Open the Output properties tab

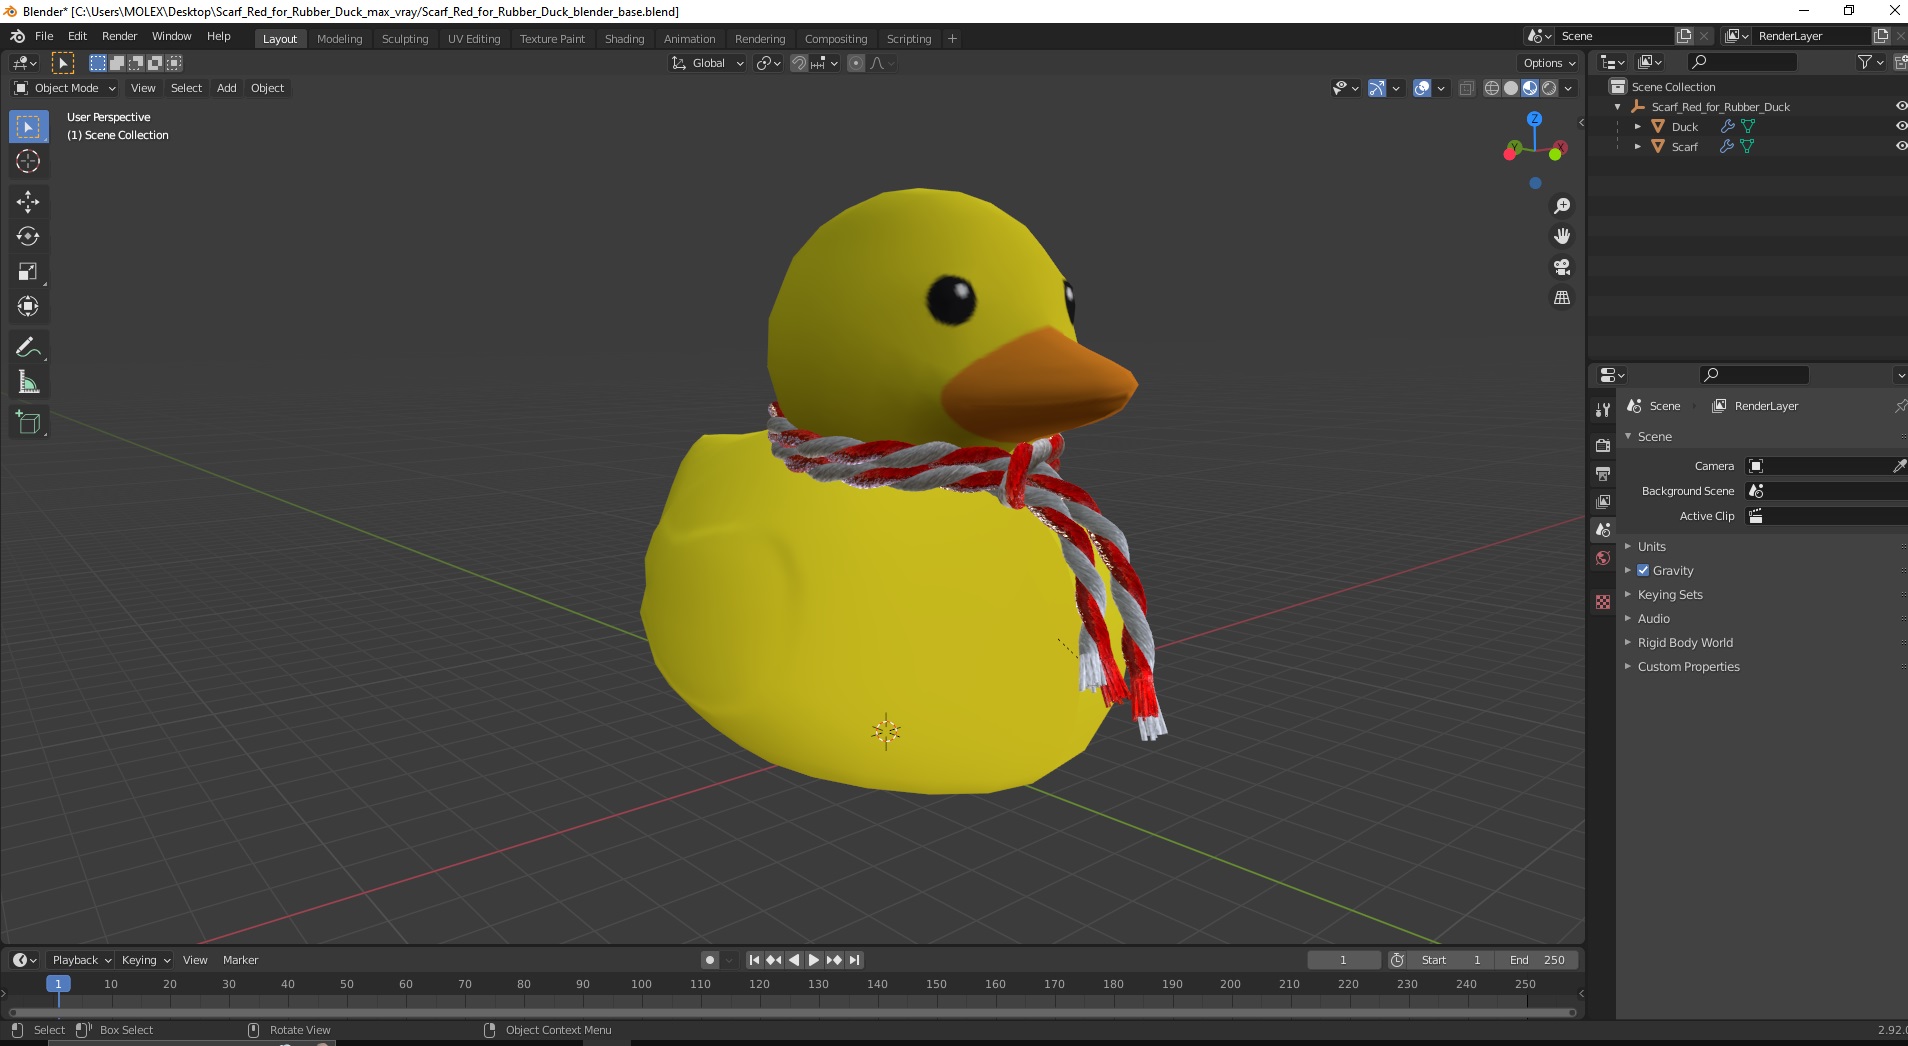pos(1603,473)
